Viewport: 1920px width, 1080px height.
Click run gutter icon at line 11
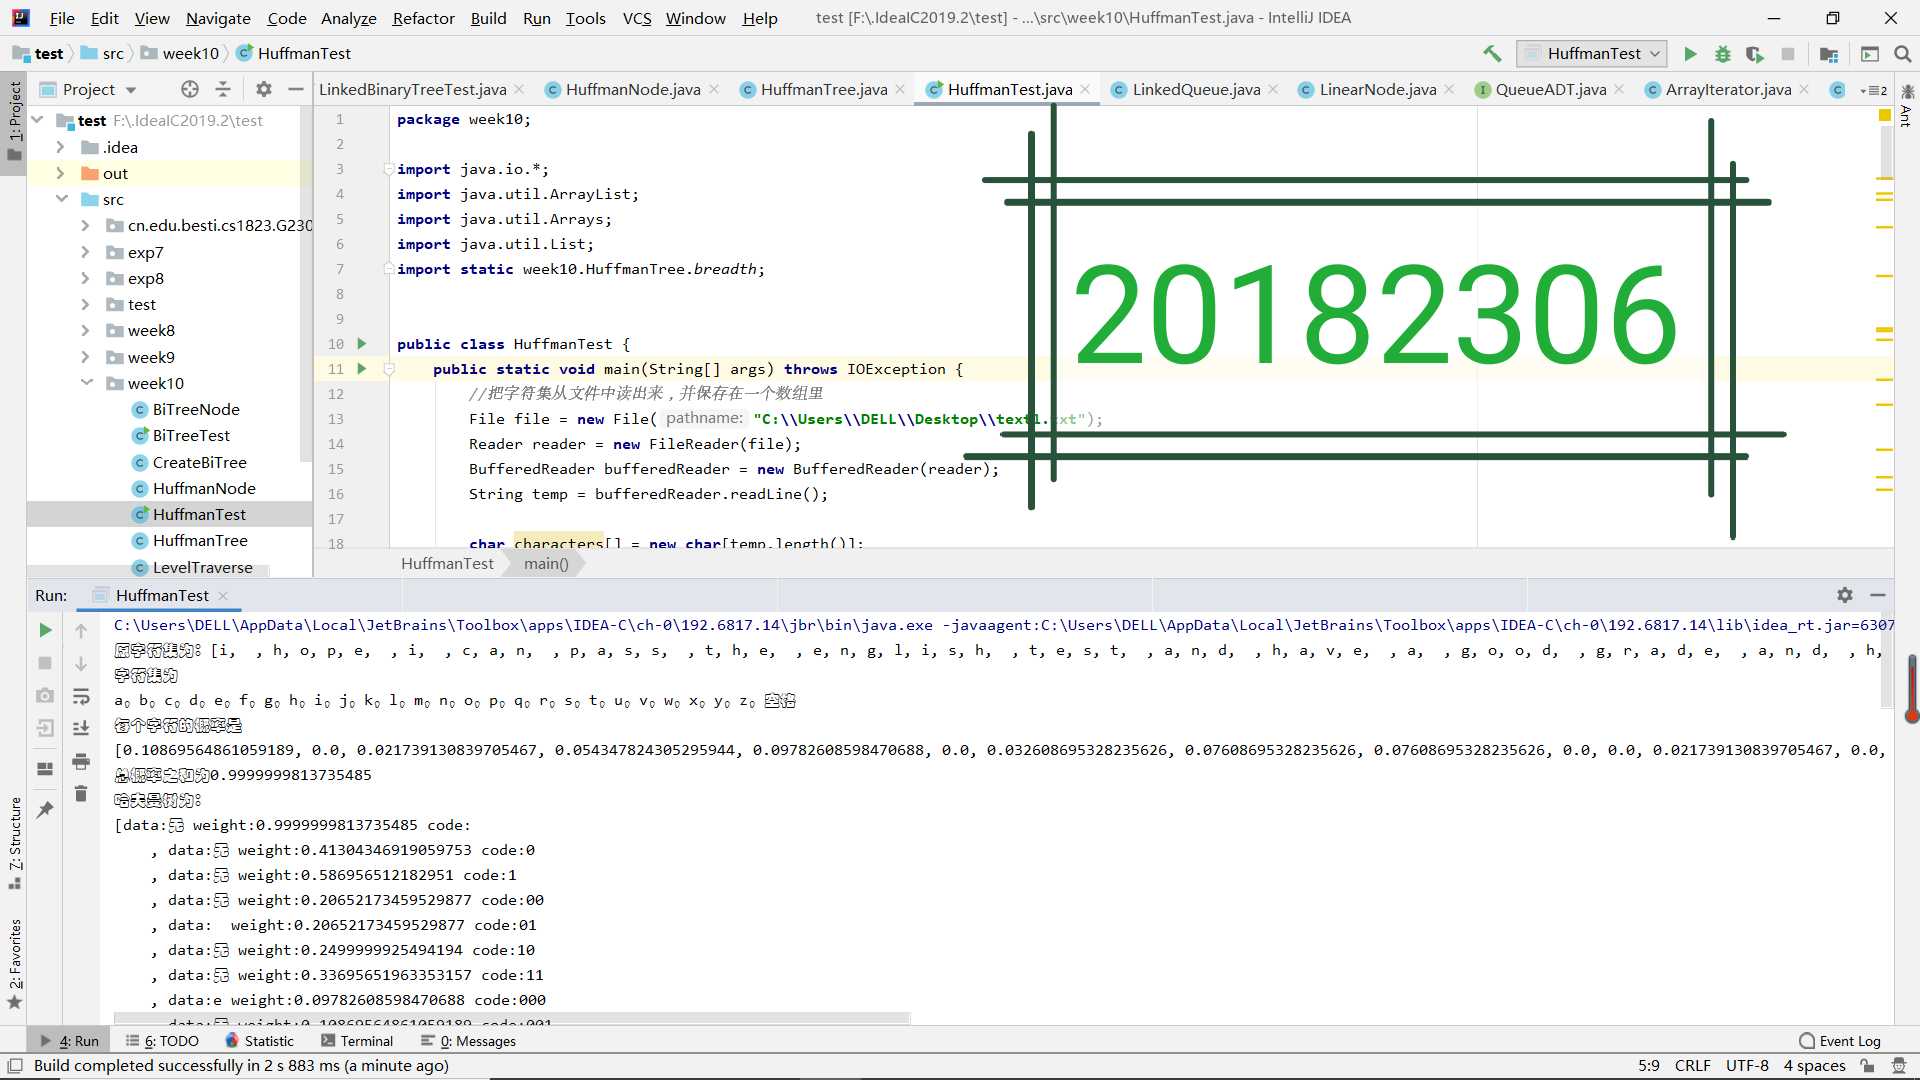[362, 368]
